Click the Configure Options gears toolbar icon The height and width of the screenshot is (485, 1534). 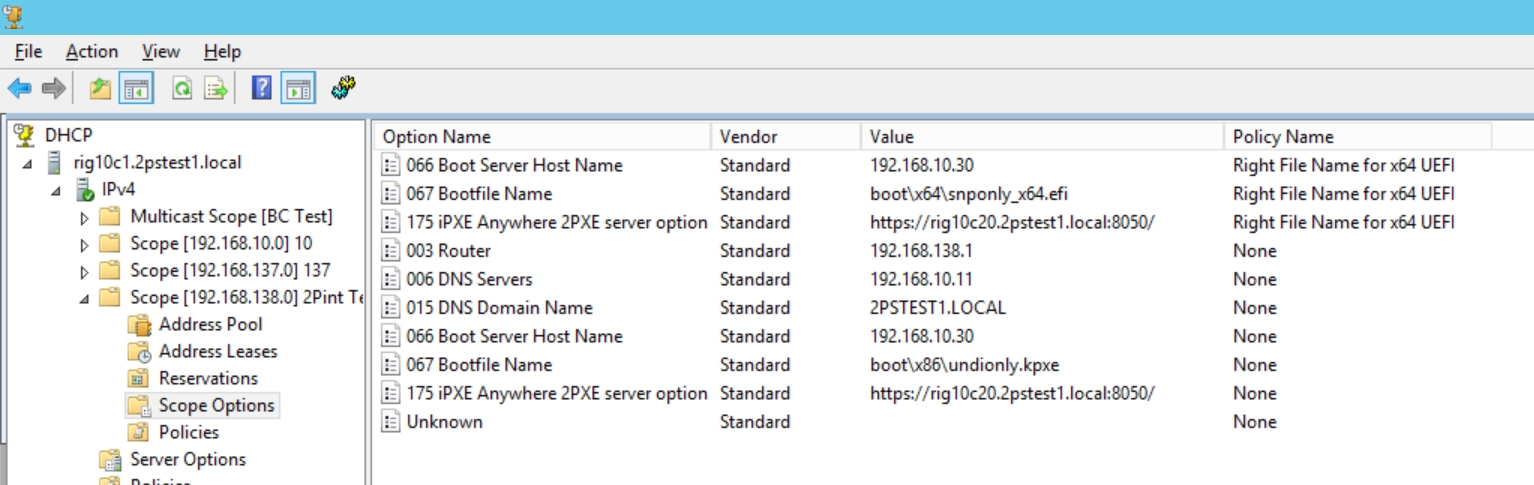(344, 89)
